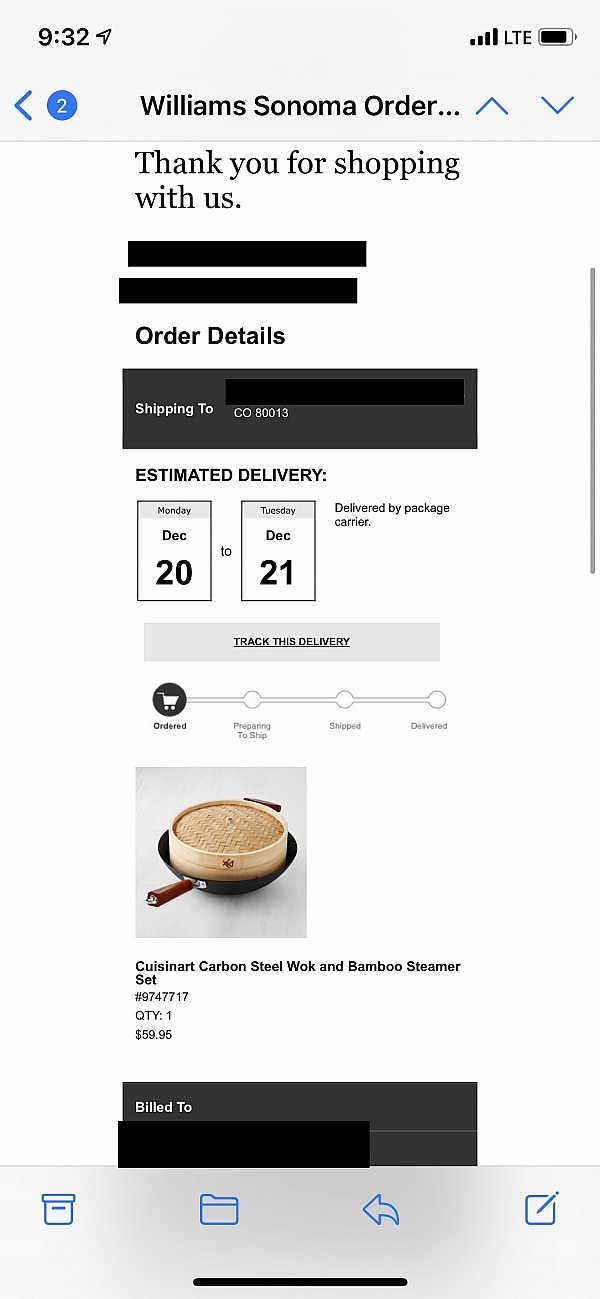
Task: Tap the Billed To section header
Action: pos(164,1107)
